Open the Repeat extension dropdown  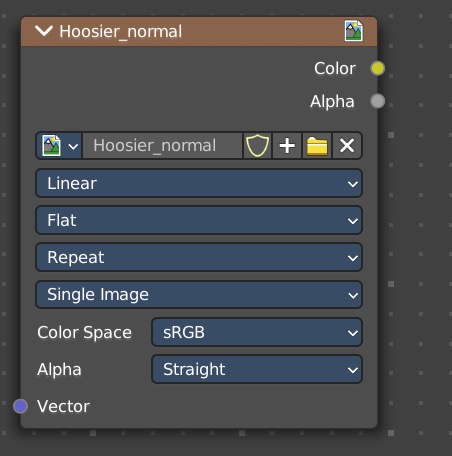199,257
